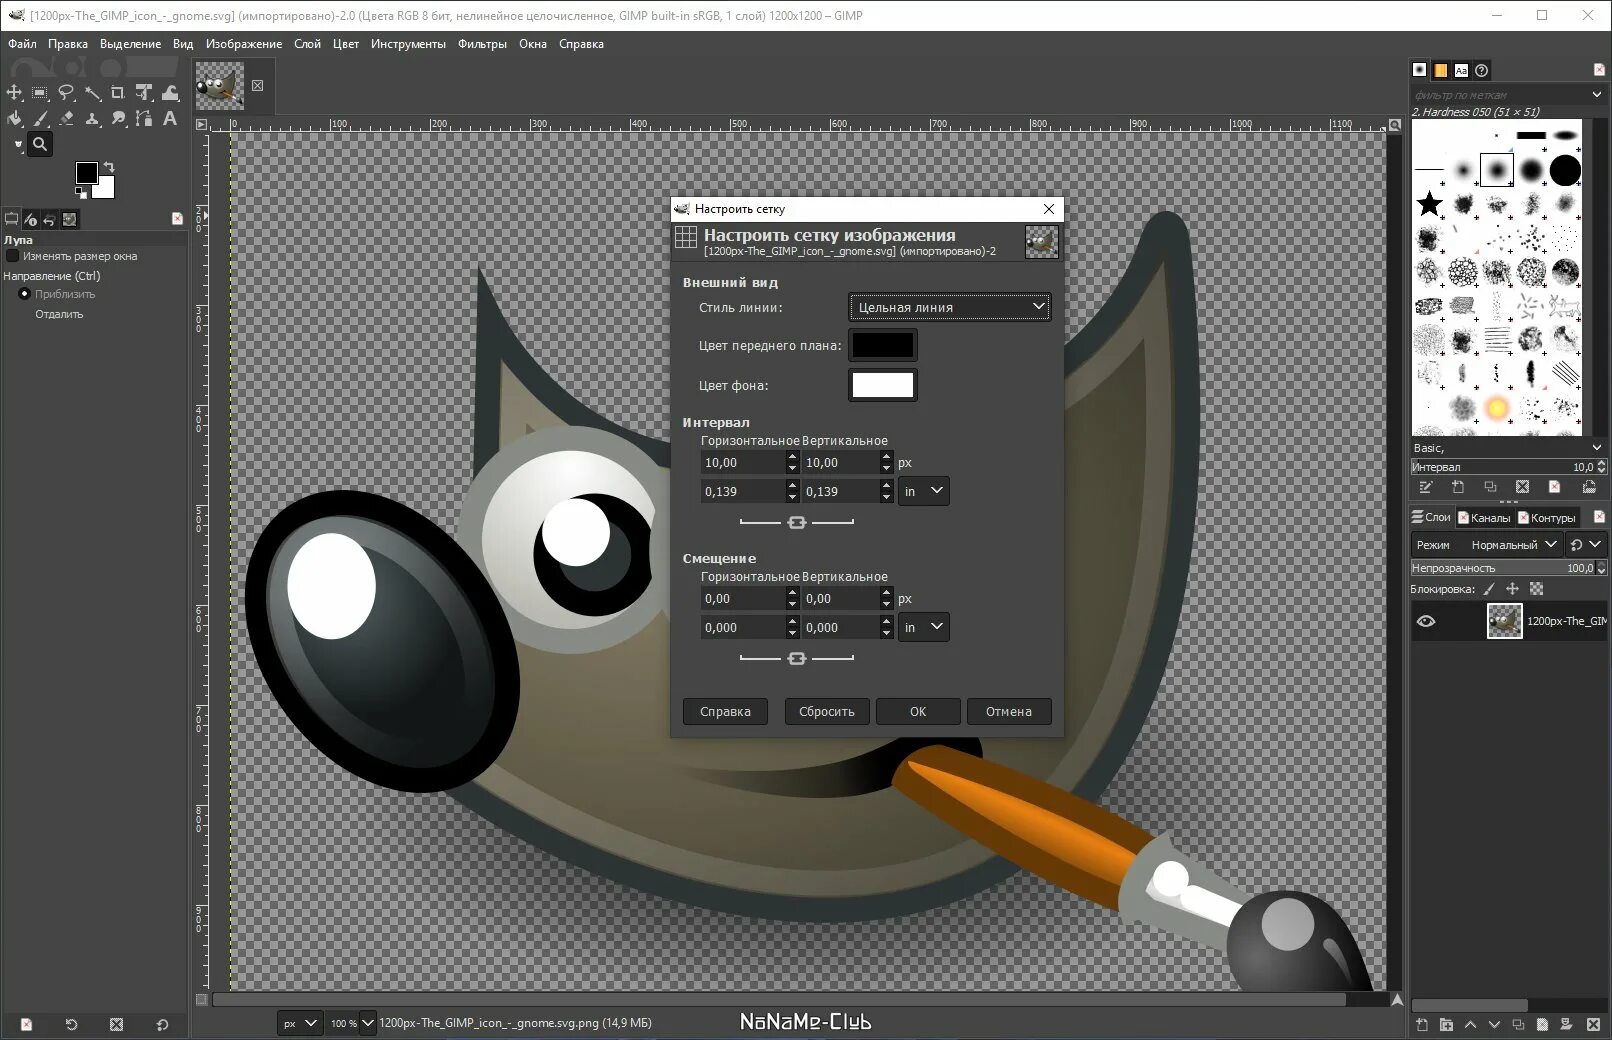
Task: Switch to the Каналы tab
Action: 1484,517
